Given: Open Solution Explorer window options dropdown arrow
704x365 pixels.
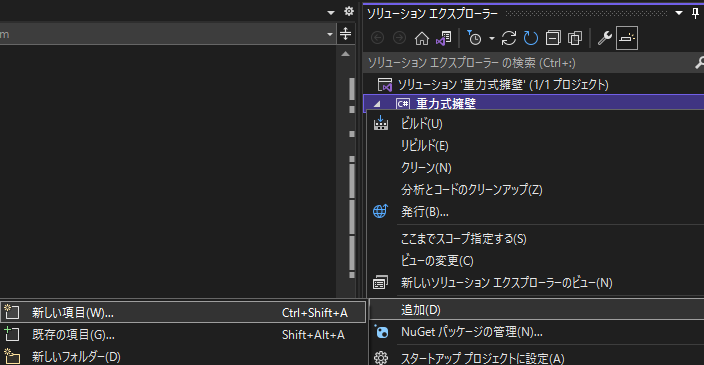Looking at the screenshot, I should 679,13.
